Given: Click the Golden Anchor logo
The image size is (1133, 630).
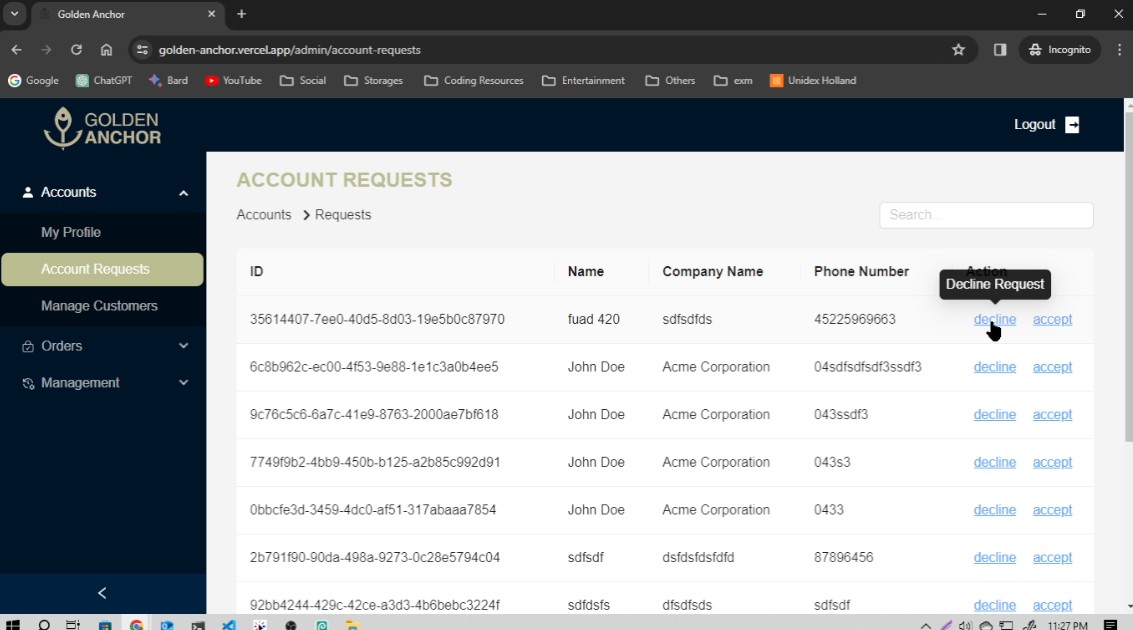Looking at the screenshot, I should 102,128.
